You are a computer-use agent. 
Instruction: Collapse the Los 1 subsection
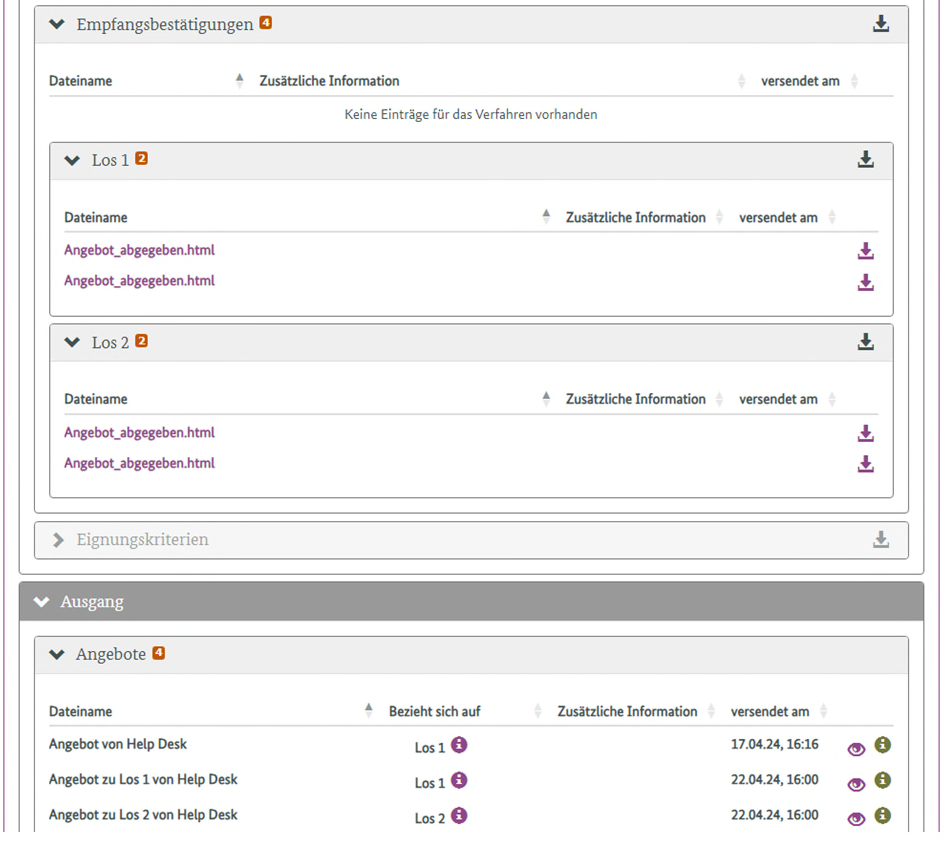[72, 160]
